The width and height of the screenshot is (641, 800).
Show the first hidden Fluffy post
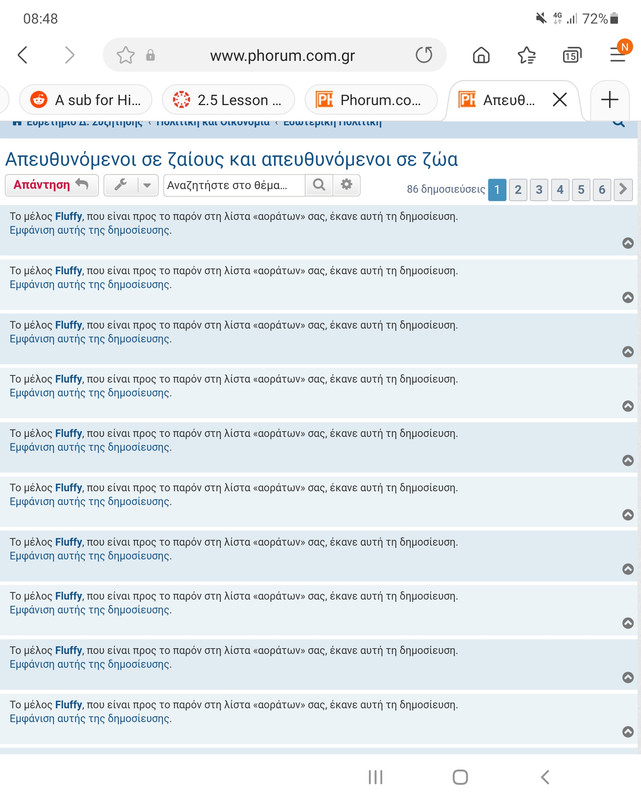click(90, 230)
